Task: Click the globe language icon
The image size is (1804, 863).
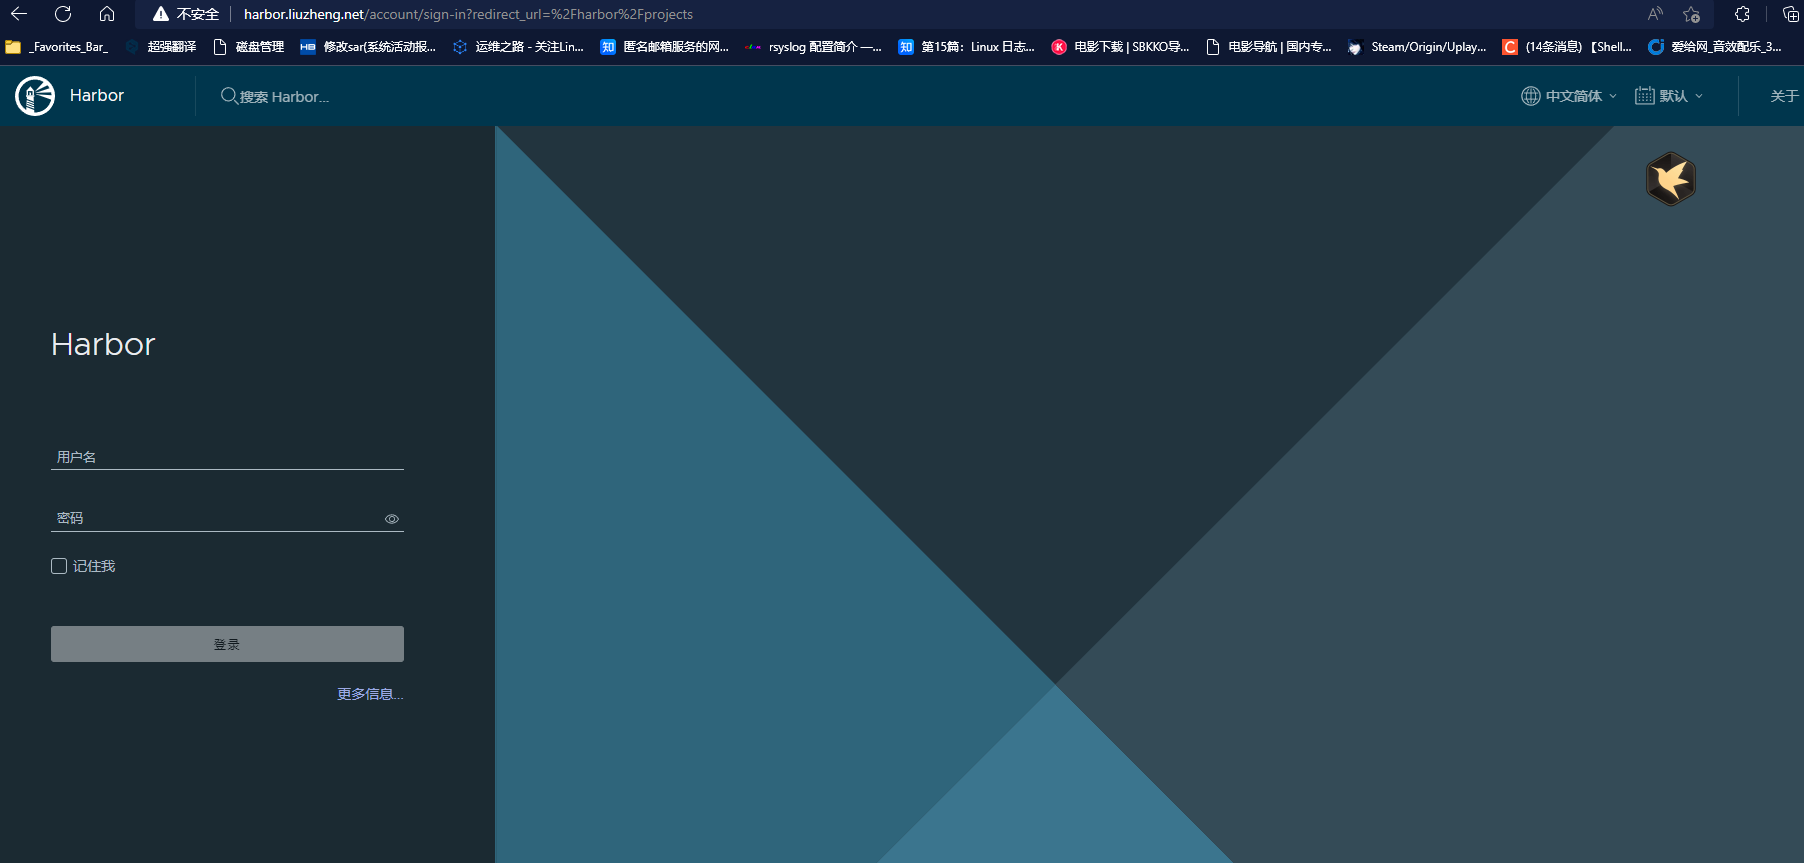Action: 1530,96
